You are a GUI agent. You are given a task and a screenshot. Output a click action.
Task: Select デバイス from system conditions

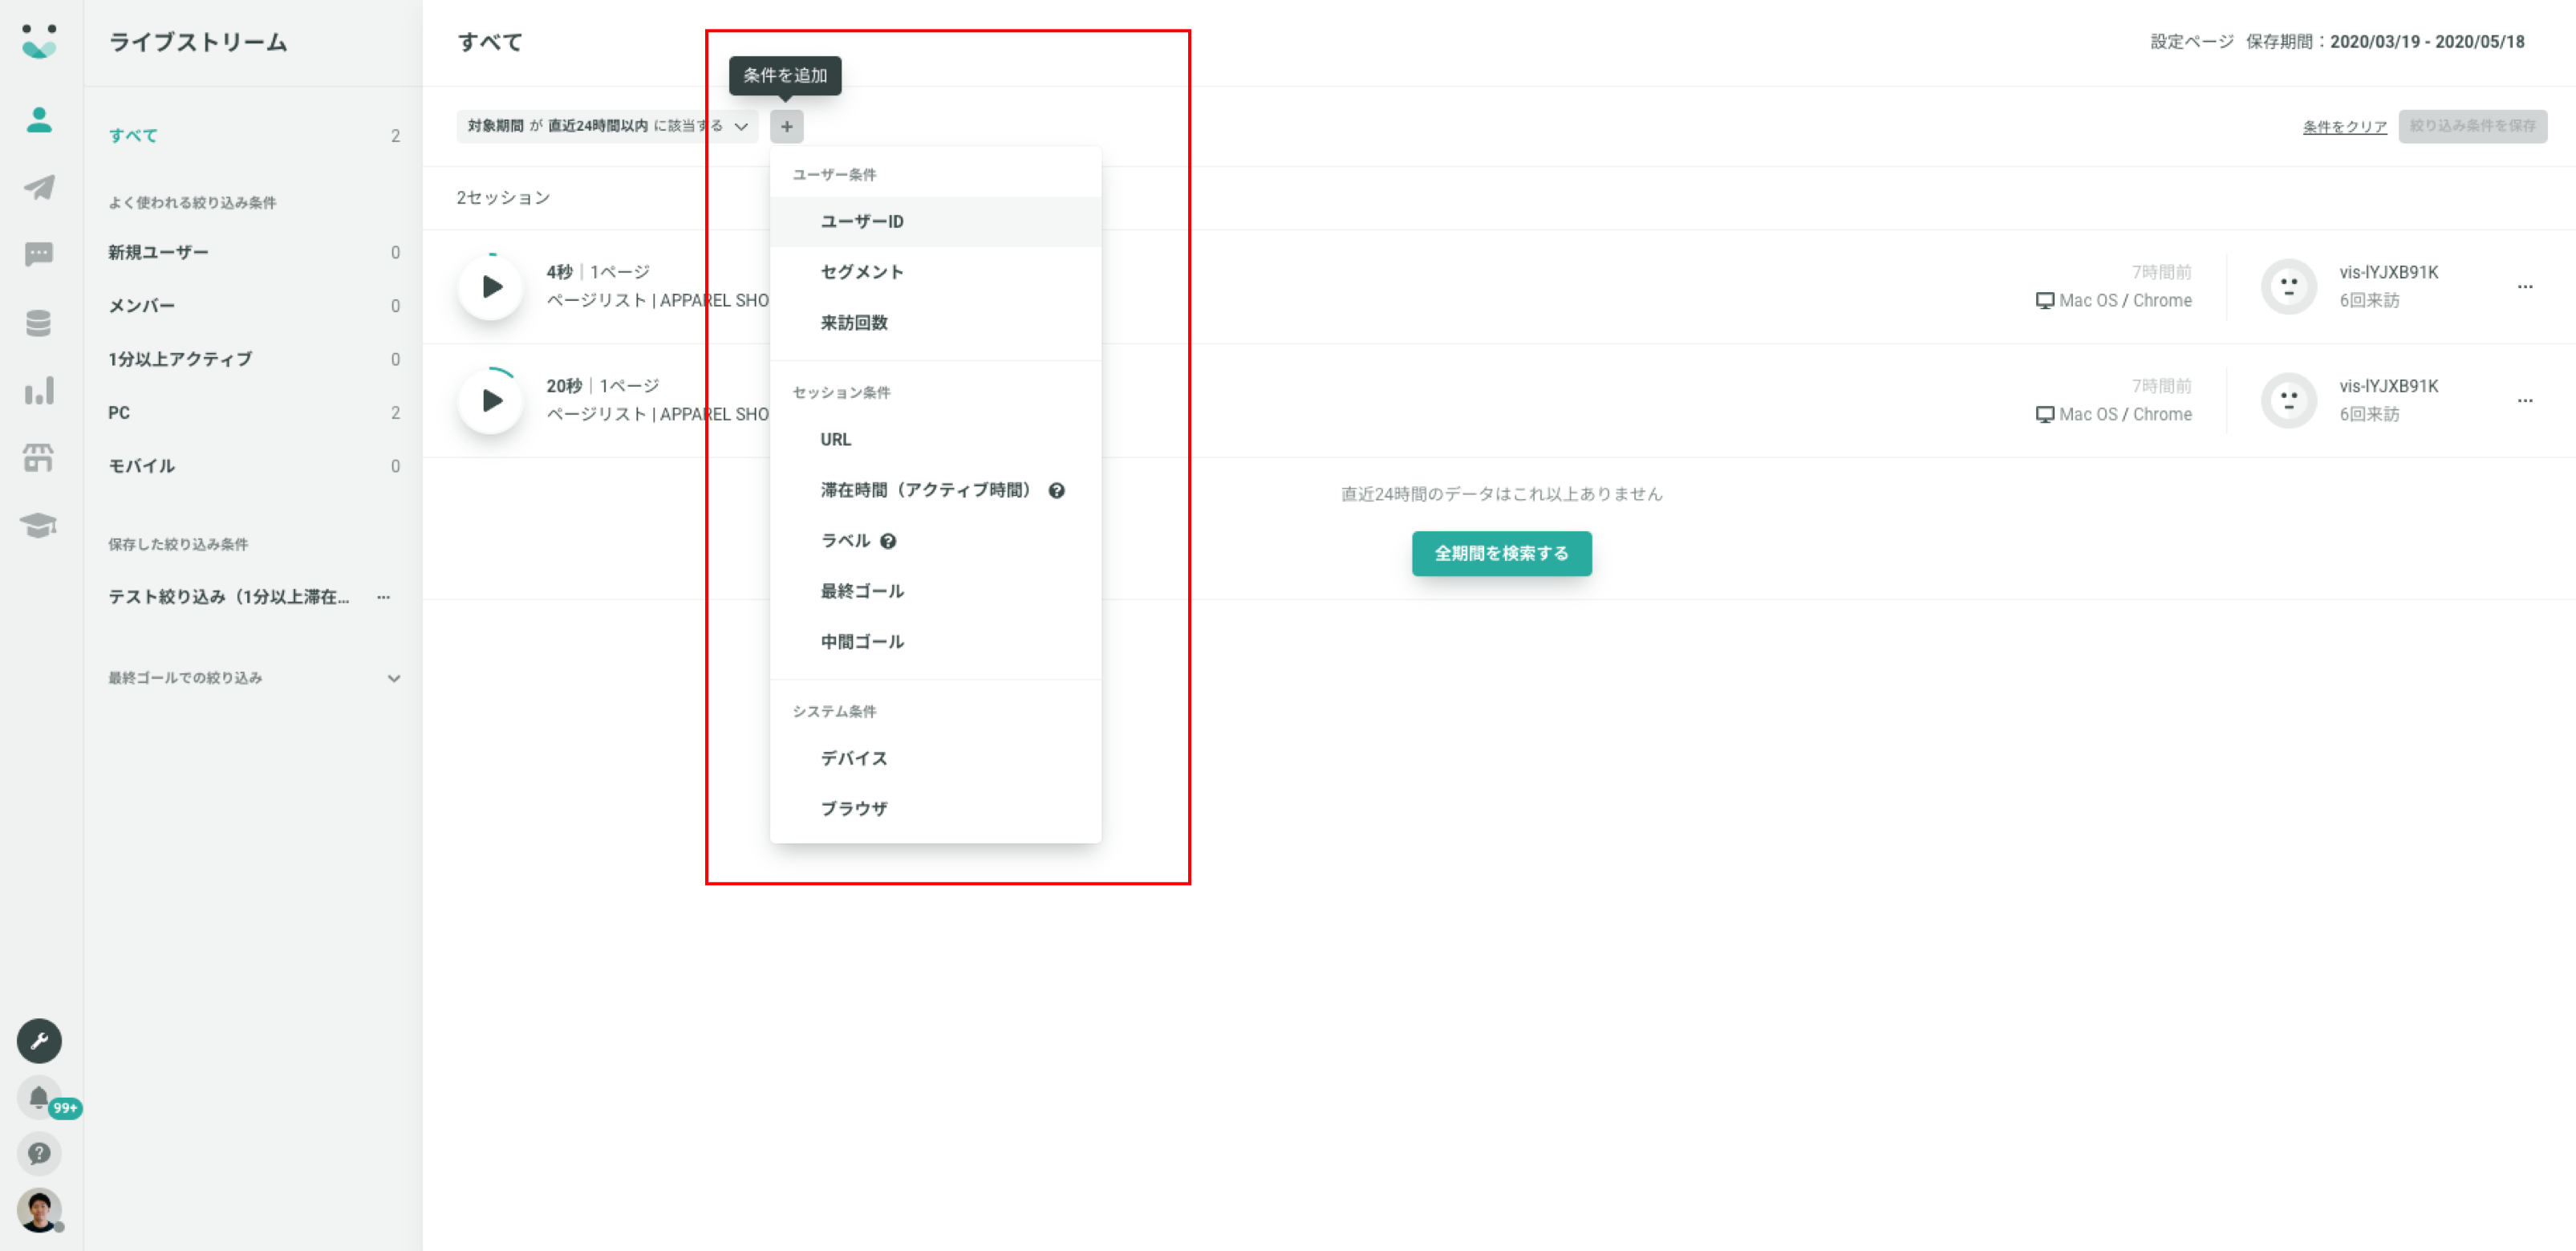coord(854,758)
